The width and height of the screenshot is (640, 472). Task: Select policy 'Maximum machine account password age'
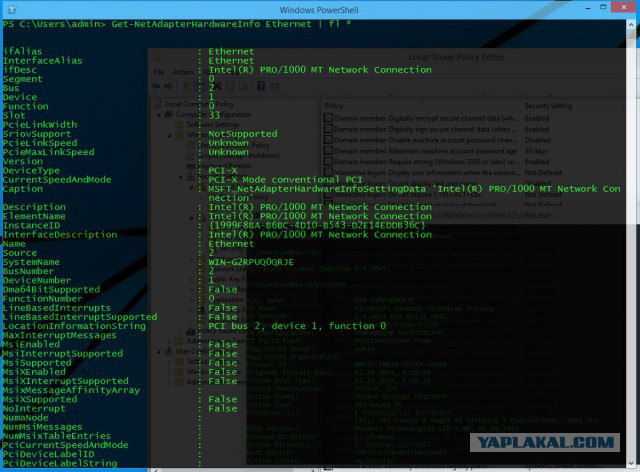click(x=425, y=151)
